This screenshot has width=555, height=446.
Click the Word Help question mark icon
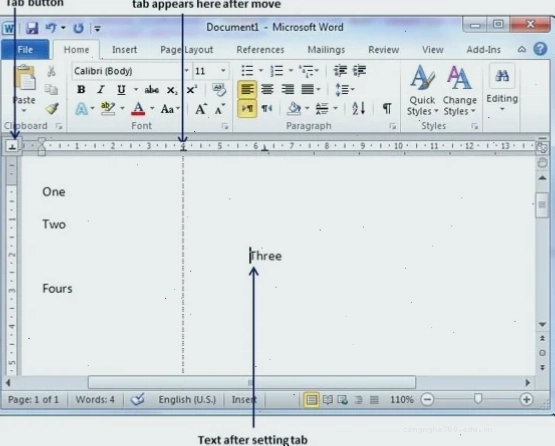(540, 49)
